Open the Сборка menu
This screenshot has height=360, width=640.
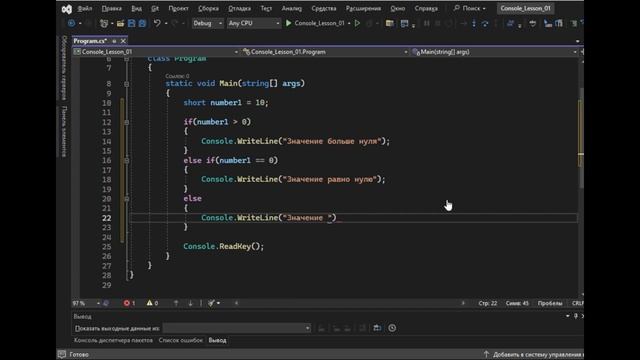click(208, 8)
